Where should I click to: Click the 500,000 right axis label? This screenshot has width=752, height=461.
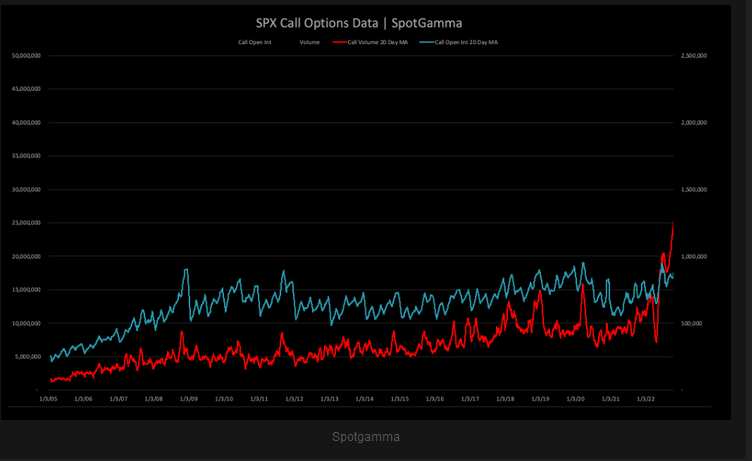pyautogui.click(x=692, y=323)
